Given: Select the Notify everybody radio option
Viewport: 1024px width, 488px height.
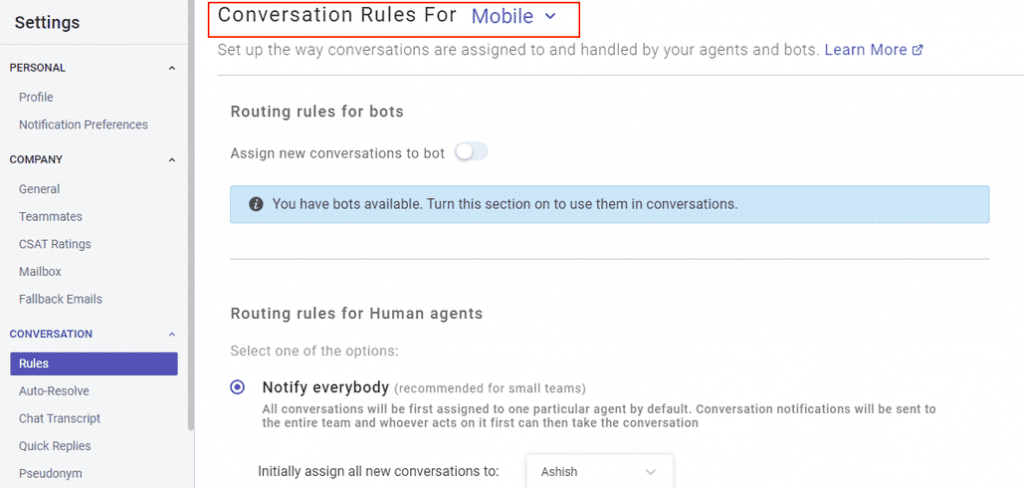Looking at the screenshot, I should point(238,387).
